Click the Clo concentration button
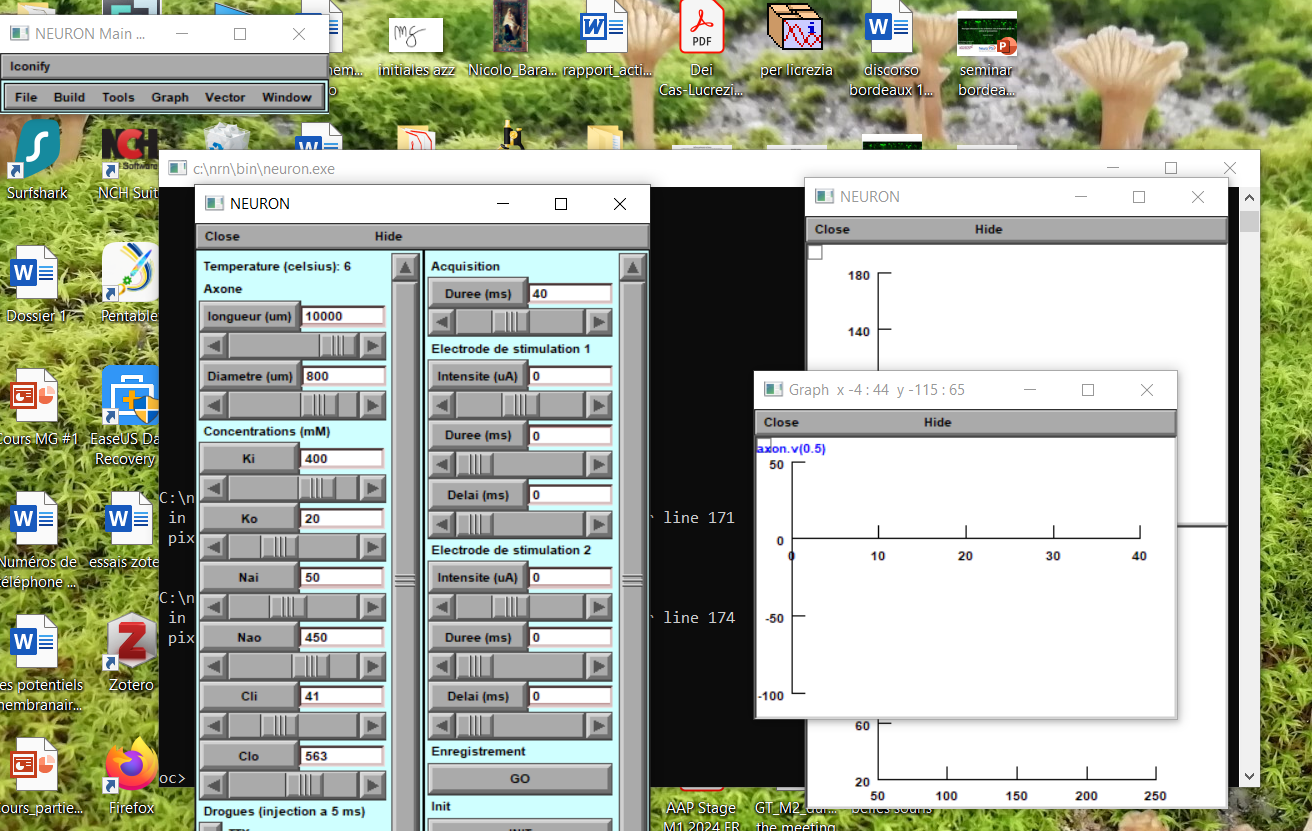The width and height of the screenshot is (1312, 831). click(249, 756)
